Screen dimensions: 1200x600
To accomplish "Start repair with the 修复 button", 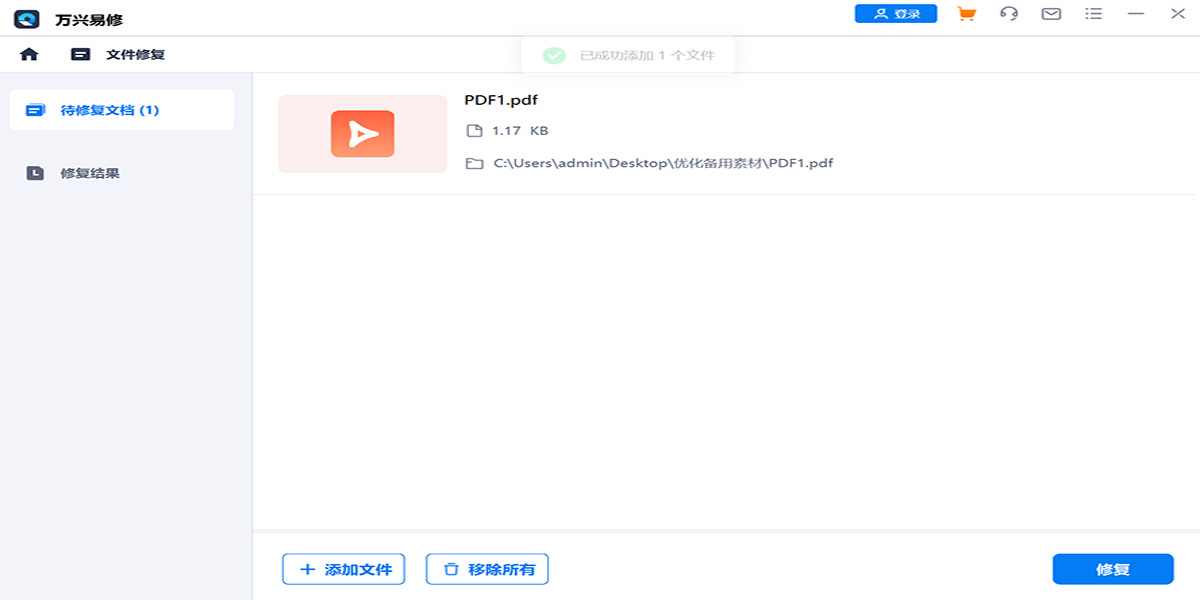I will point(1113,569).
